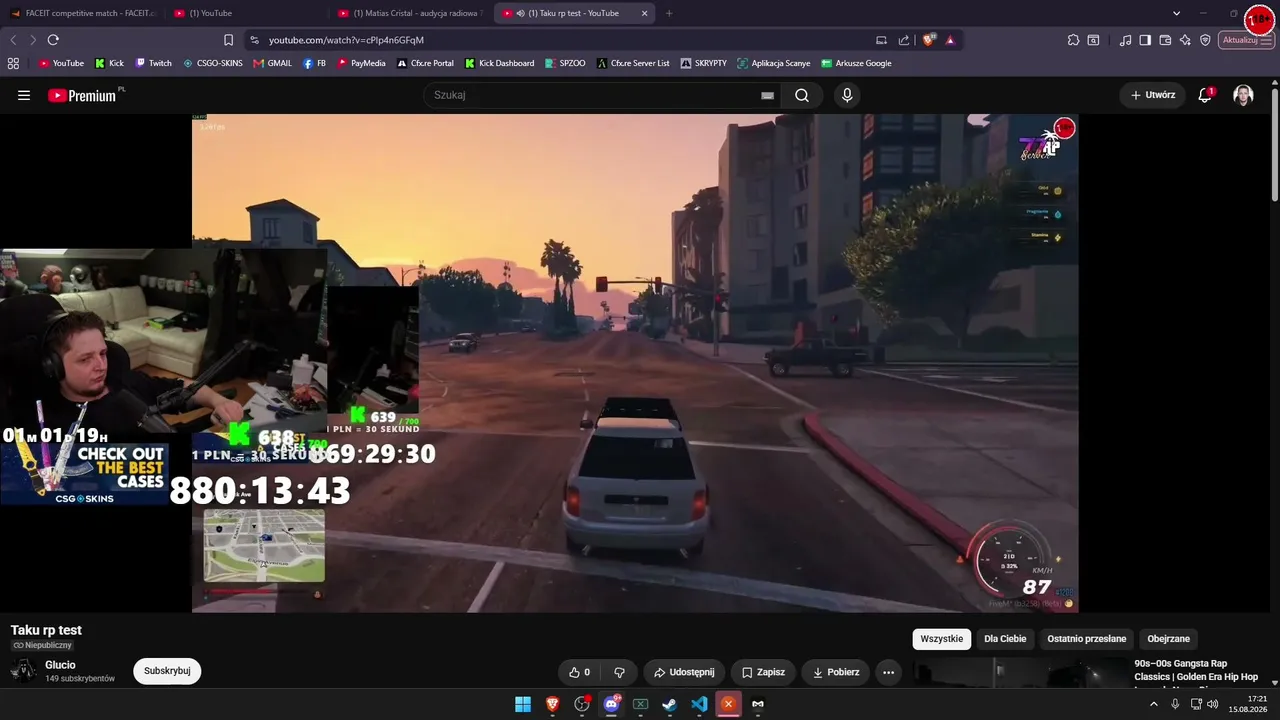Switch to FACEIT competitive match tab
This screenshot has width=1280, height=720.
coord(82,13)
